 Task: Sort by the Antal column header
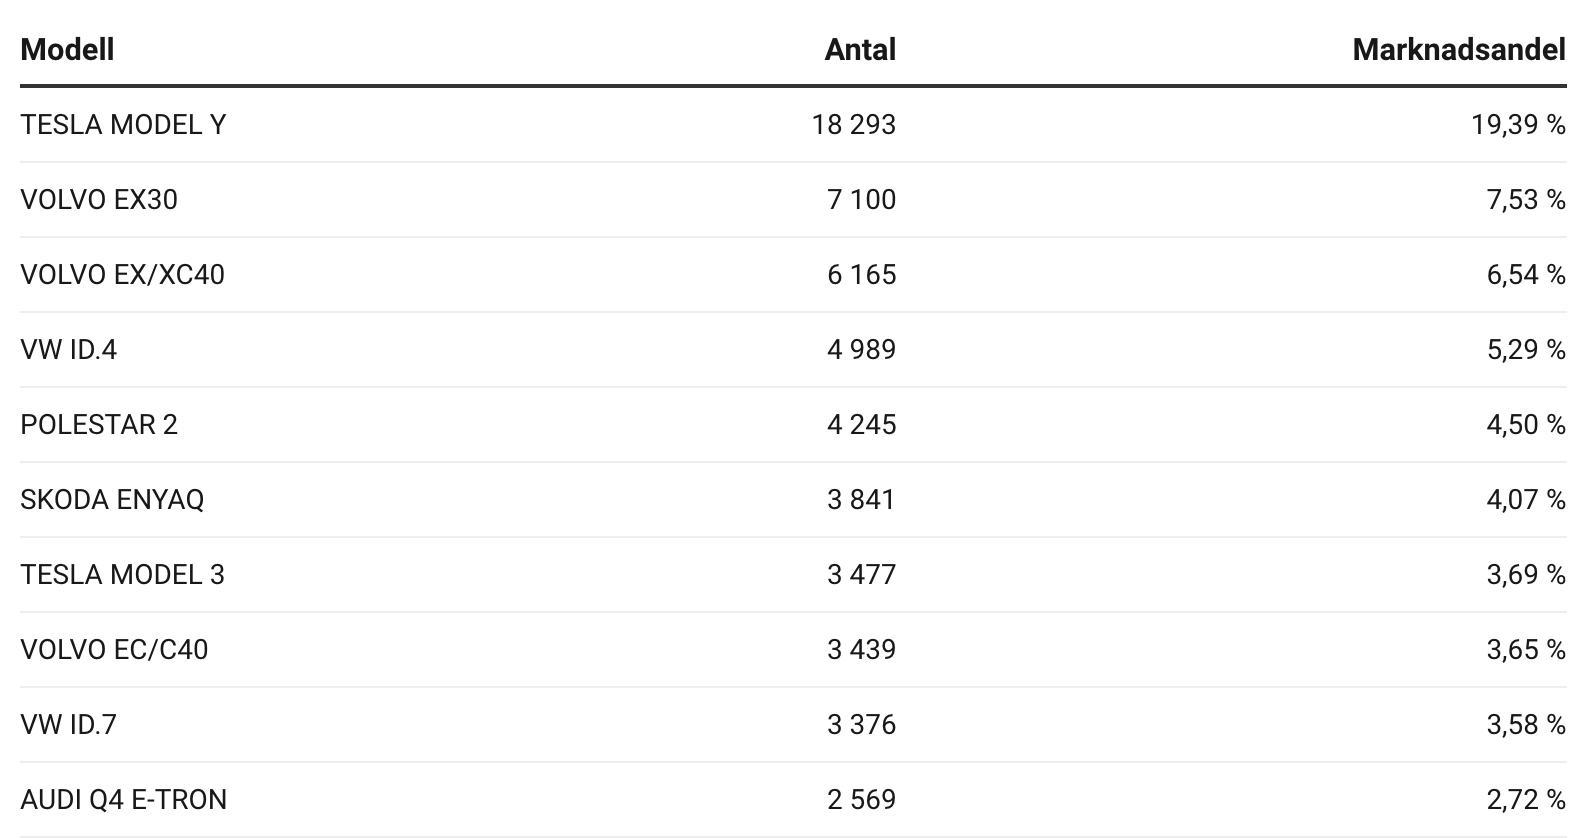tap(860, 50)
